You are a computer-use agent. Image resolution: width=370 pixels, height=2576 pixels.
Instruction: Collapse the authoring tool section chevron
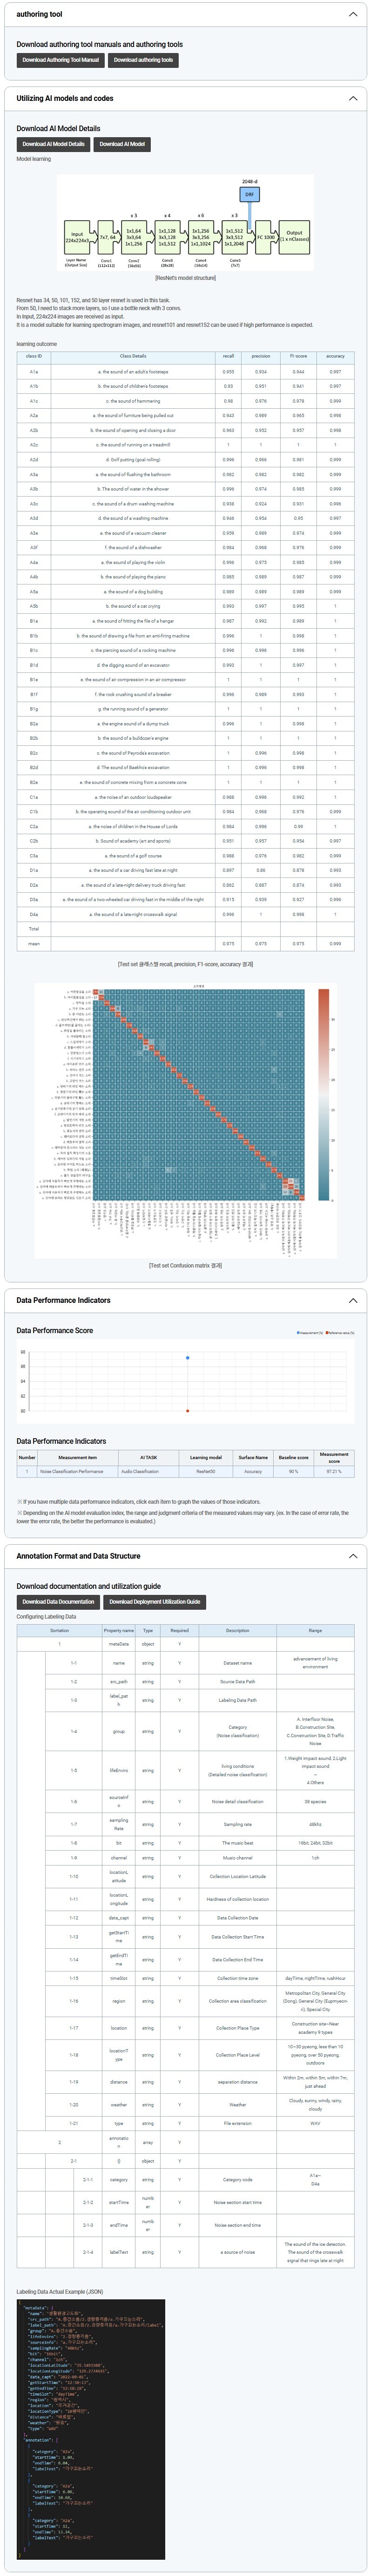pyautogui.click(x=352, y=15)
